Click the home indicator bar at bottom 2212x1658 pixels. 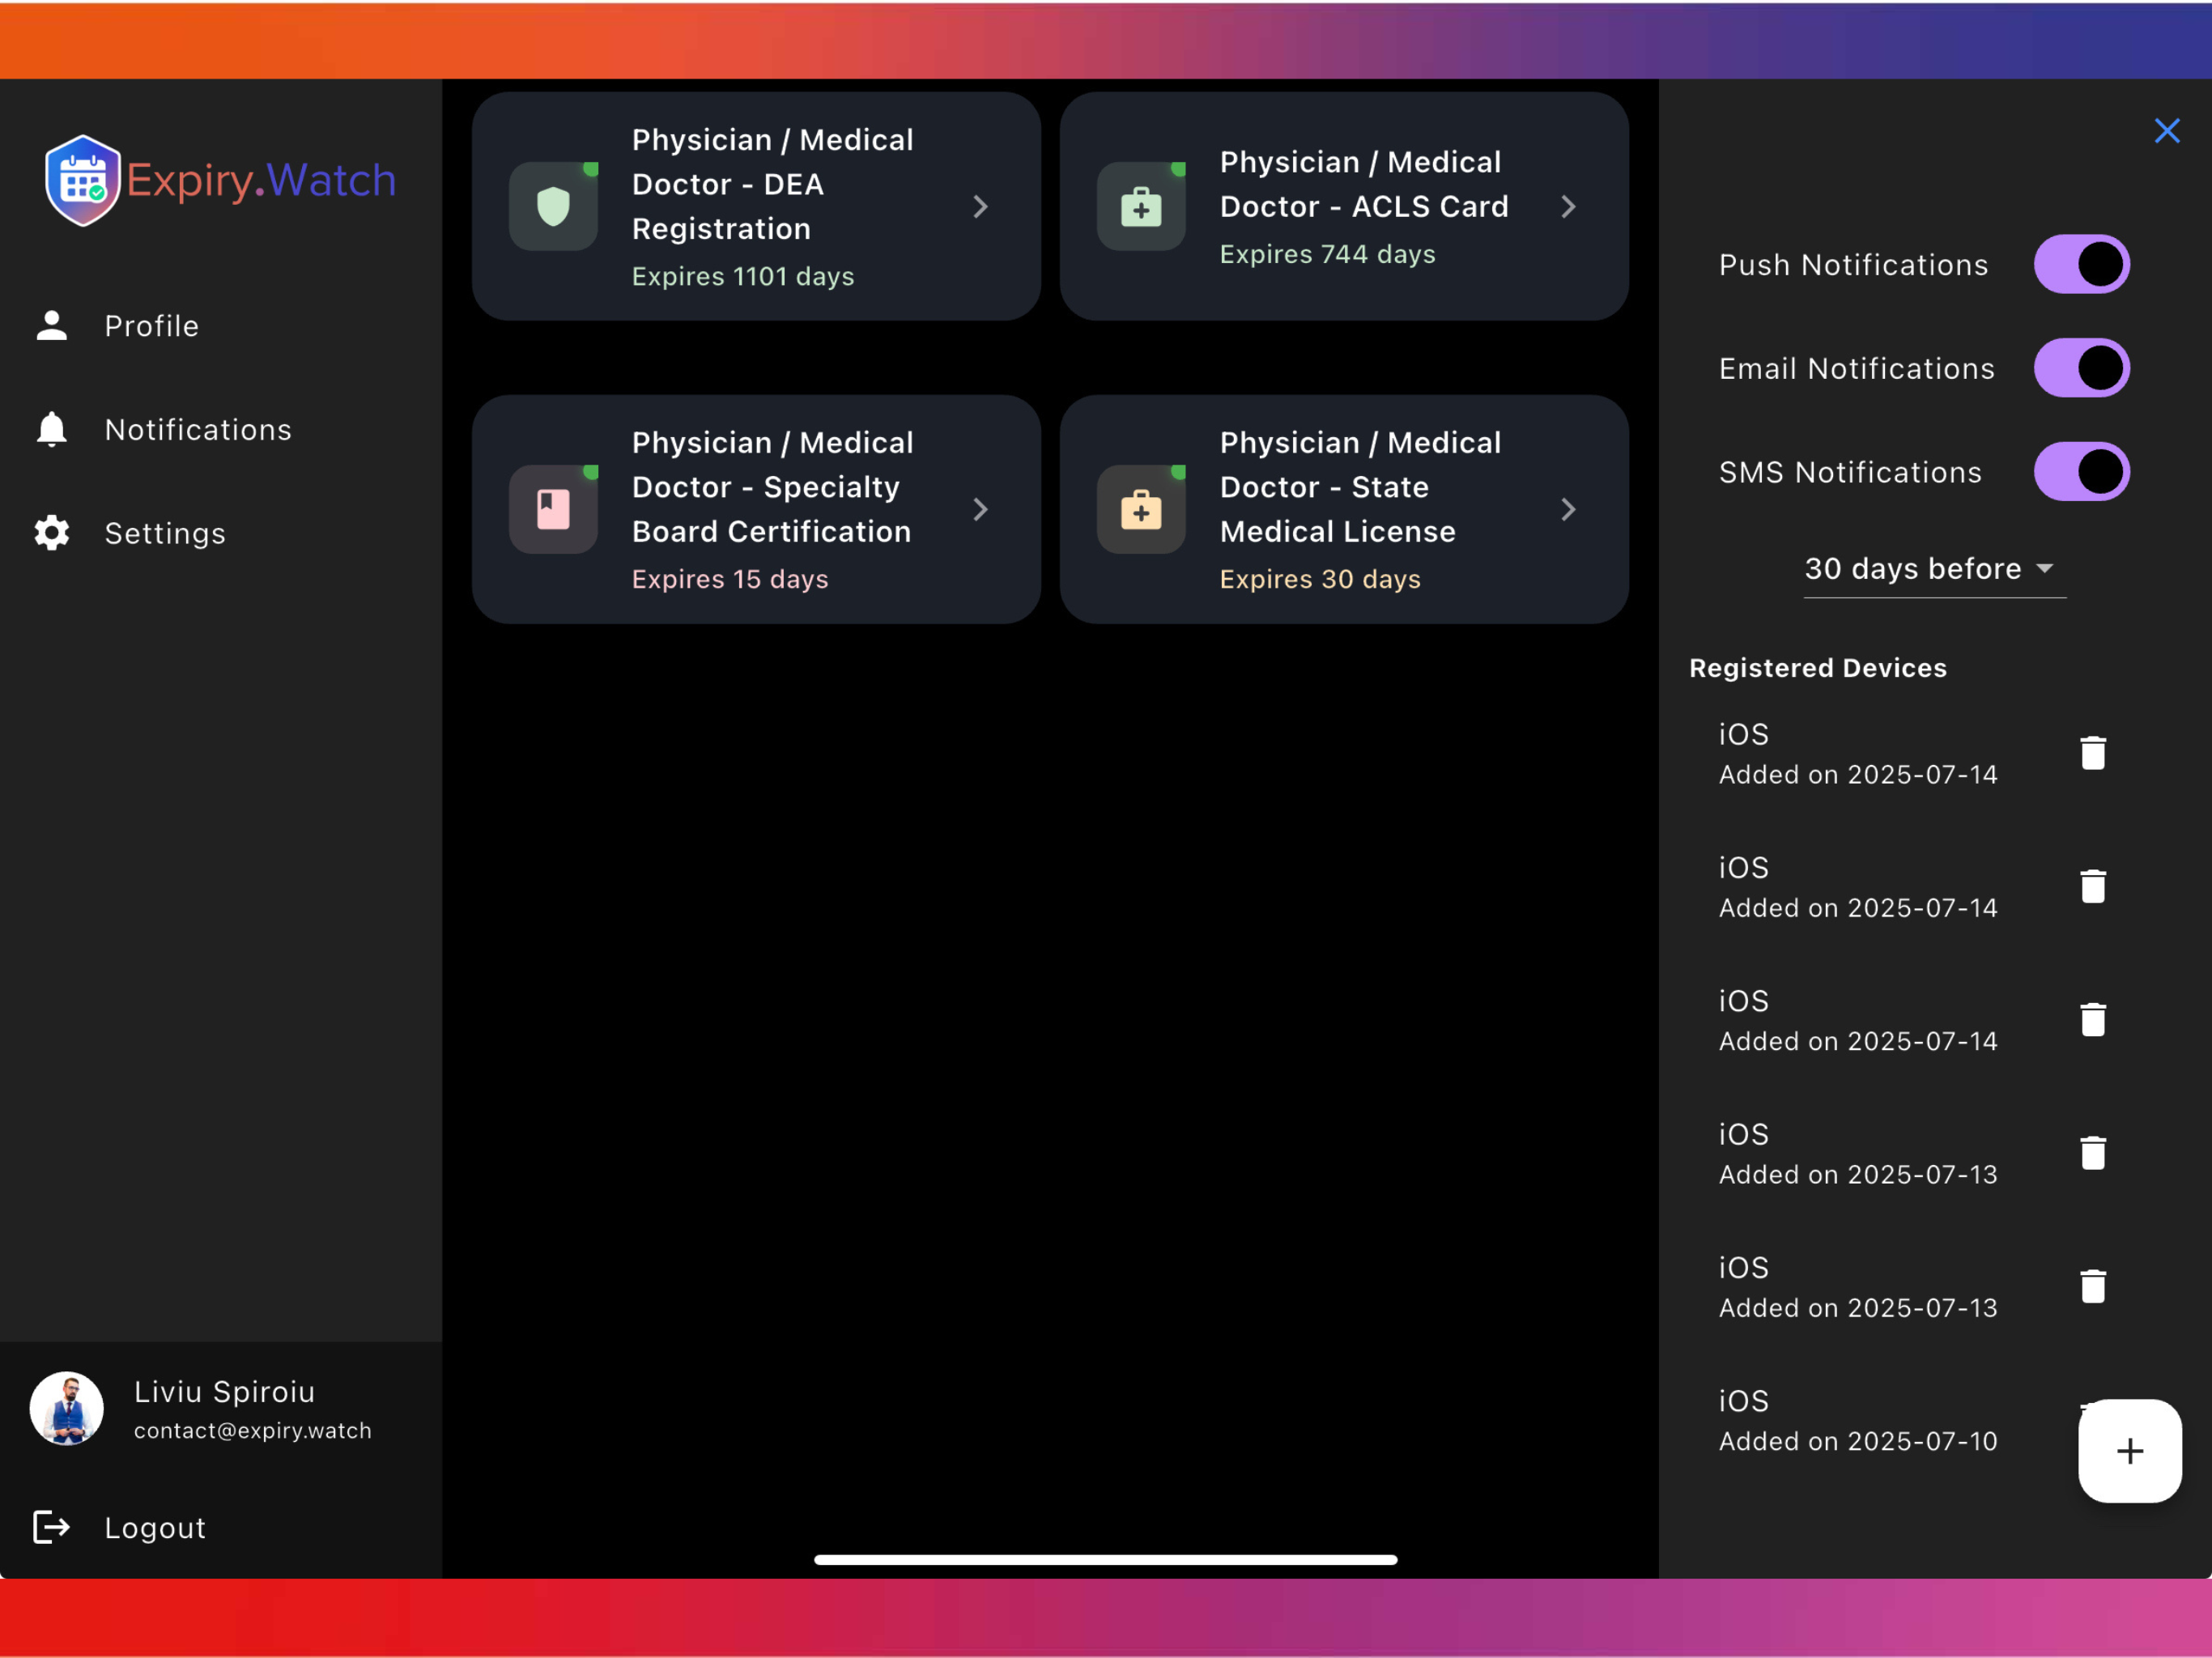pyautogui.click(x=1105, y=1559)
